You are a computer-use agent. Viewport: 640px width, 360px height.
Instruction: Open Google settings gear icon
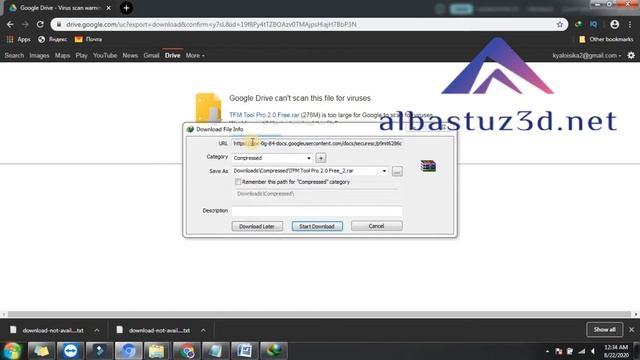tap(631, 55)
